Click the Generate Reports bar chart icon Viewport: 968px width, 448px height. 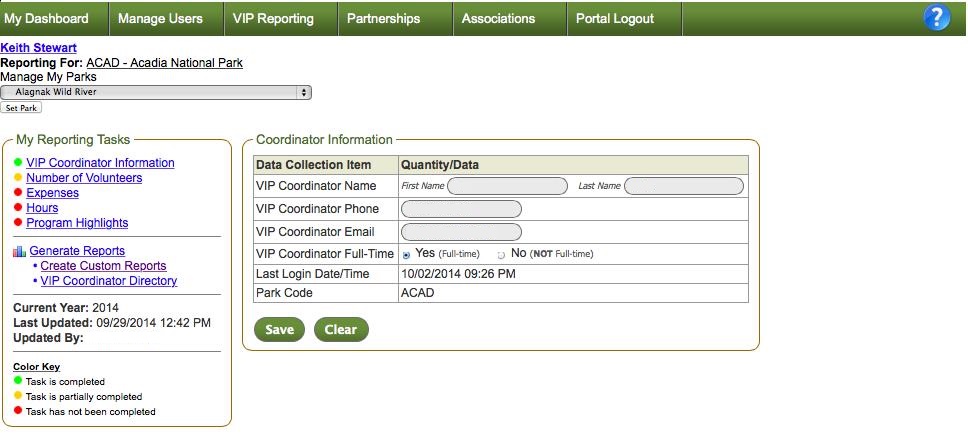click(19, 251)
